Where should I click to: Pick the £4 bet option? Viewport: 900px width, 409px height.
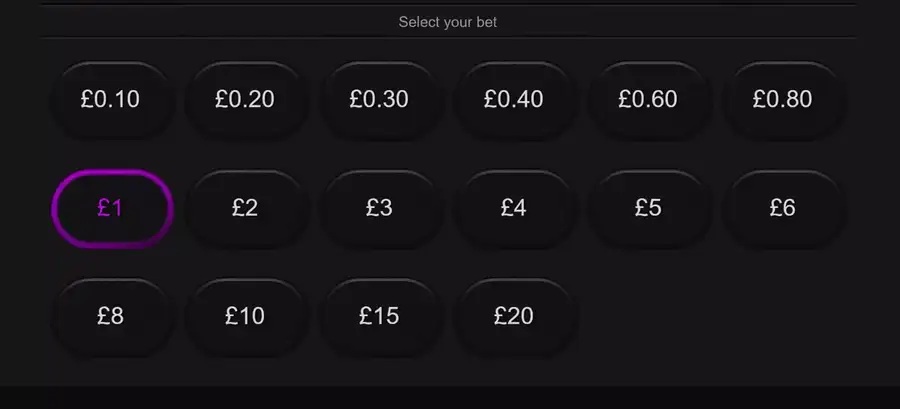click(514, 208)
